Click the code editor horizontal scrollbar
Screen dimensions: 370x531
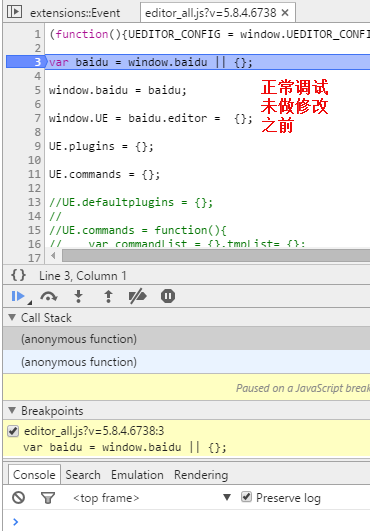coord(216,255)
